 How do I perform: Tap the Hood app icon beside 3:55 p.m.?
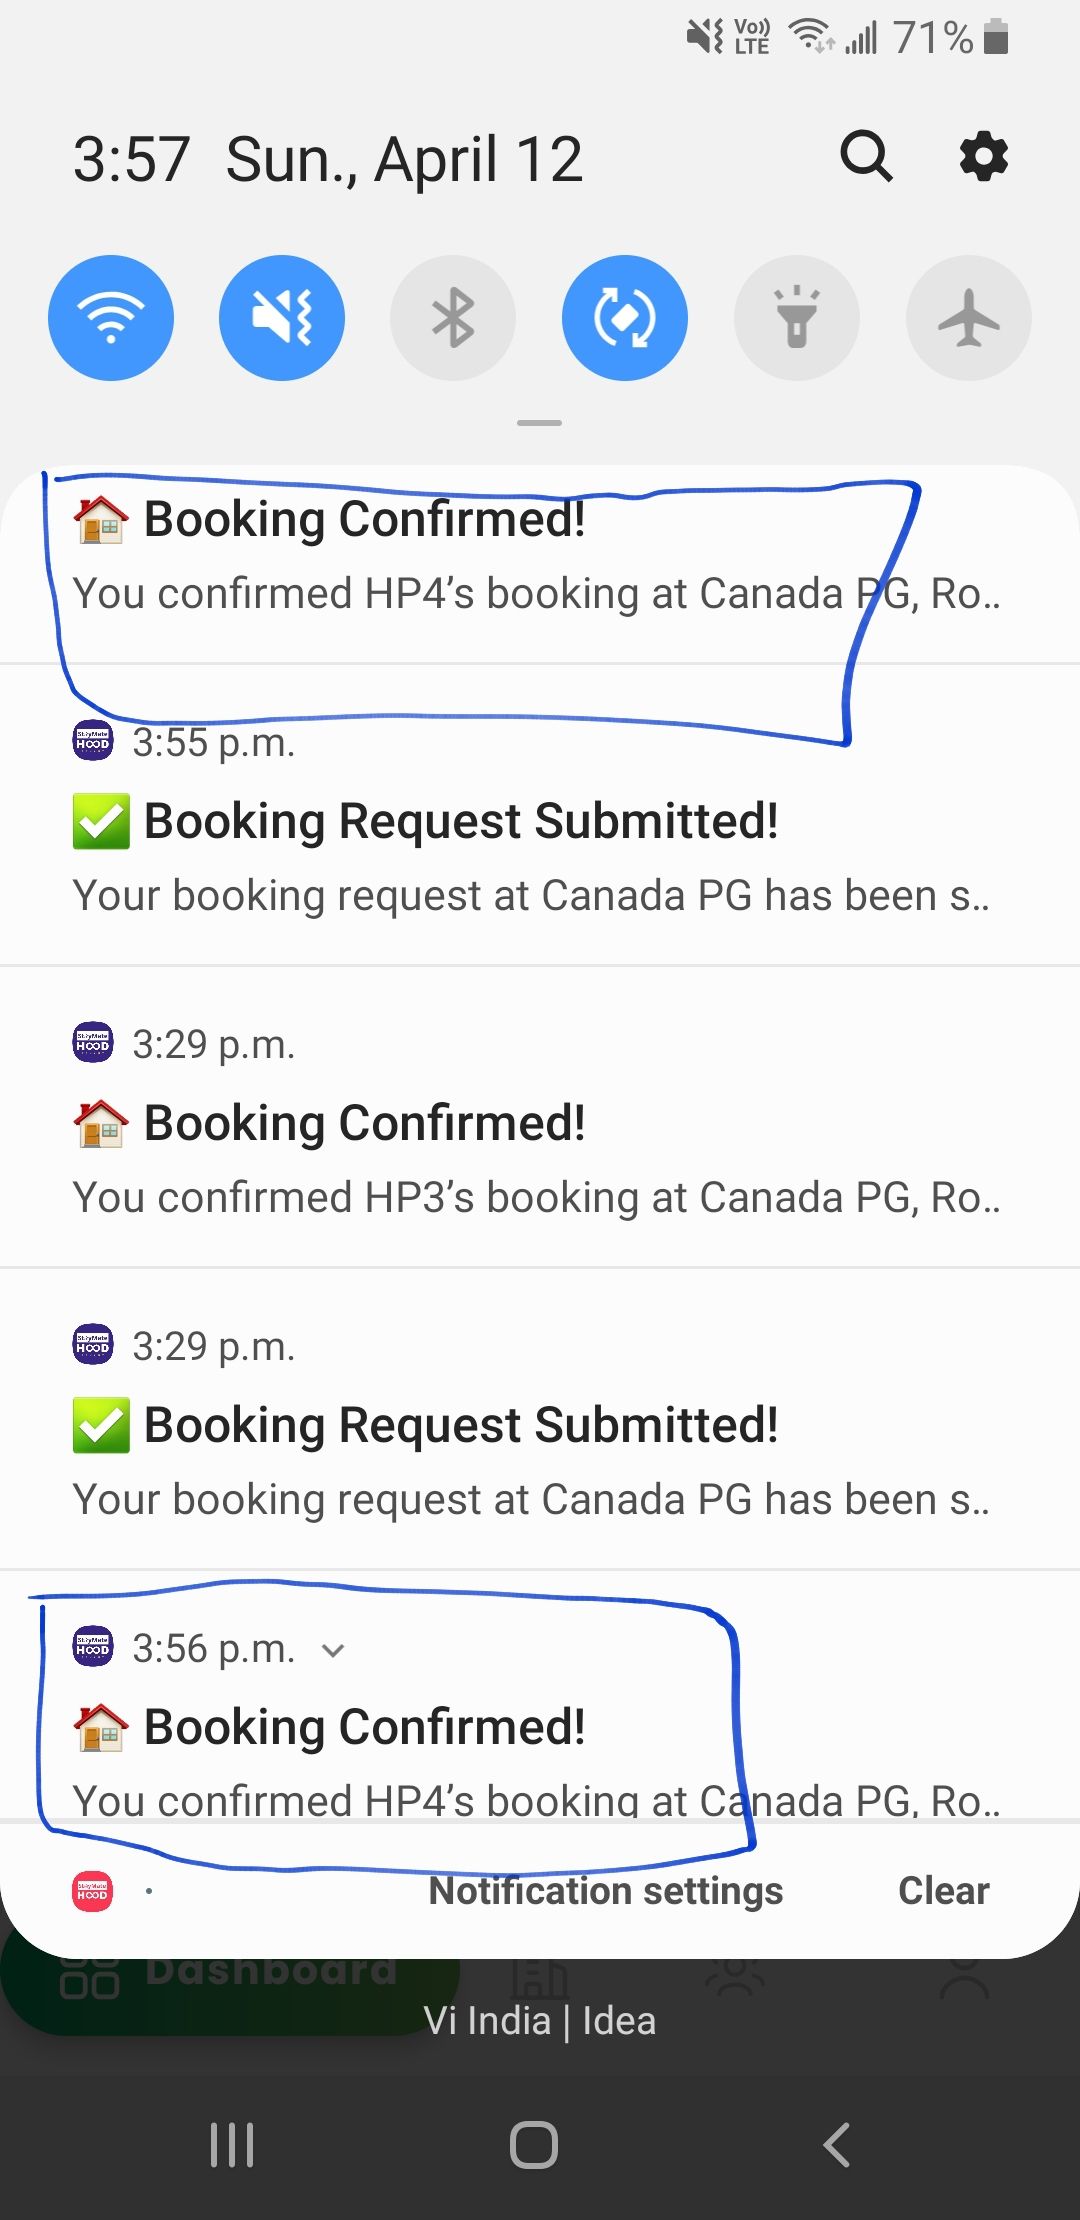[93, 742]
